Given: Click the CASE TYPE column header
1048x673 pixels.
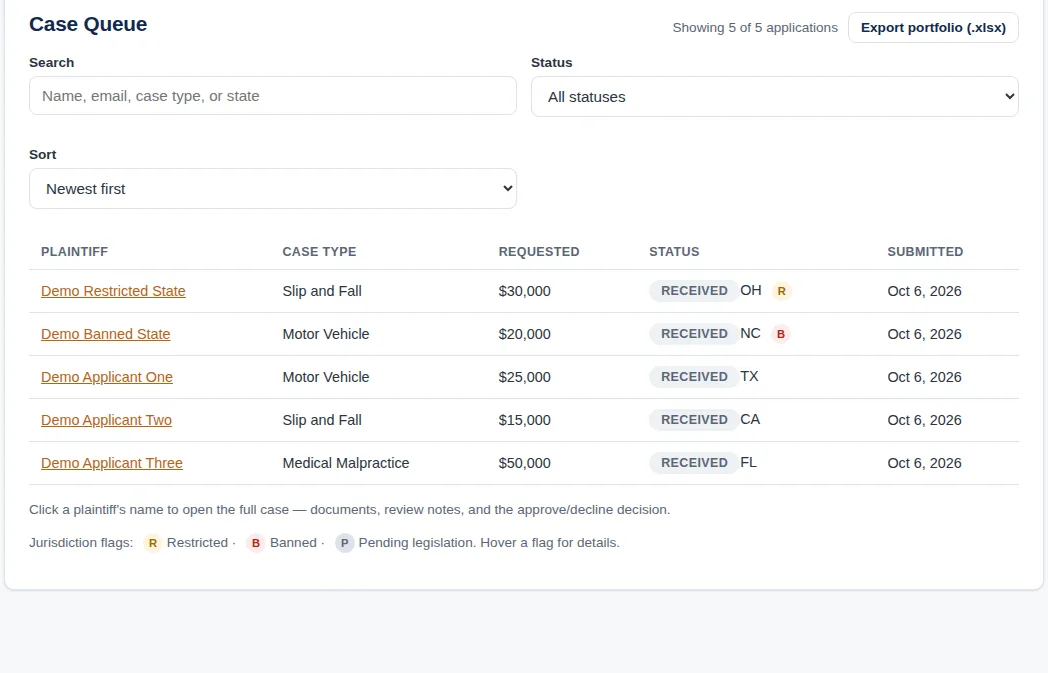Looking at the screenshot, I should (319, 252).
